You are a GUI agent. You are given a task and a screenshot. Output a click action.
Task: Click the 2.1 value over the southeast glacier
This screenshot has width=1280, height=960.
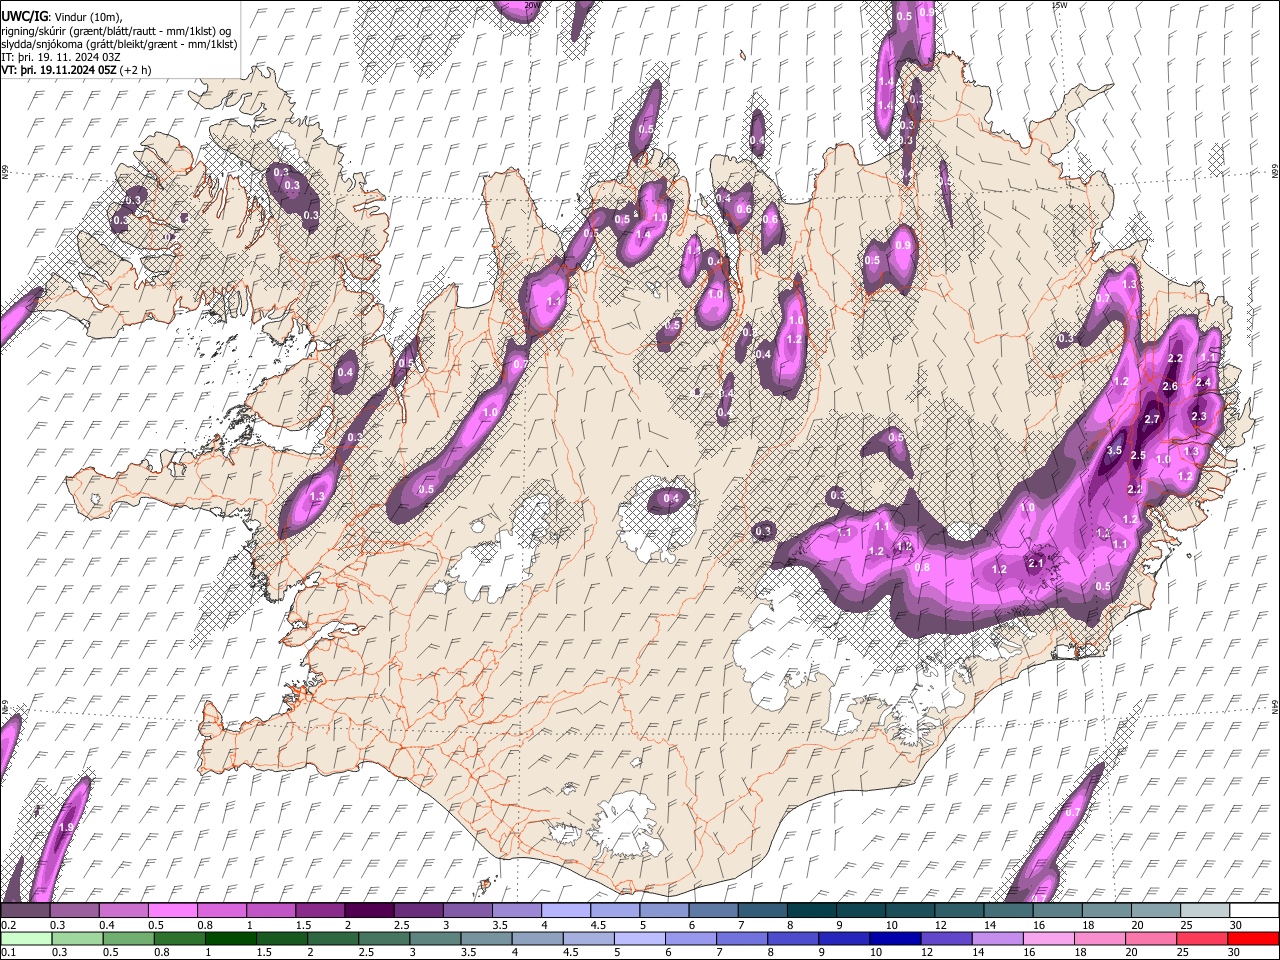1036,563
